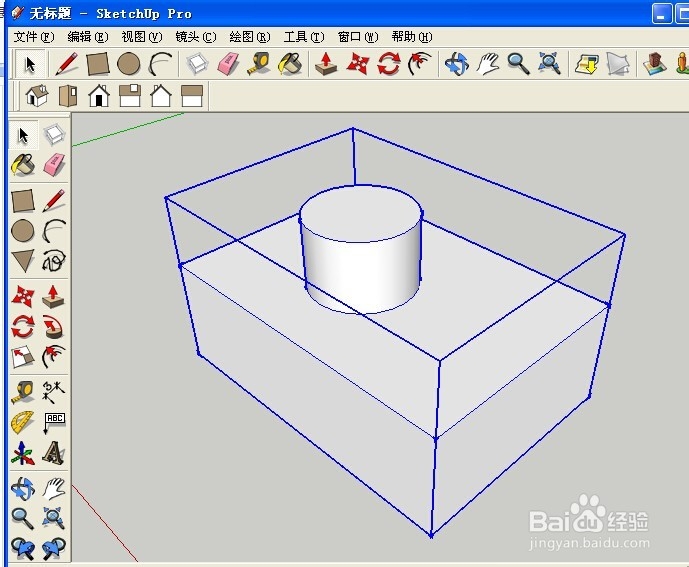
Task: Click Make Component in left toolbar
Action: click(x=54, y=135)
